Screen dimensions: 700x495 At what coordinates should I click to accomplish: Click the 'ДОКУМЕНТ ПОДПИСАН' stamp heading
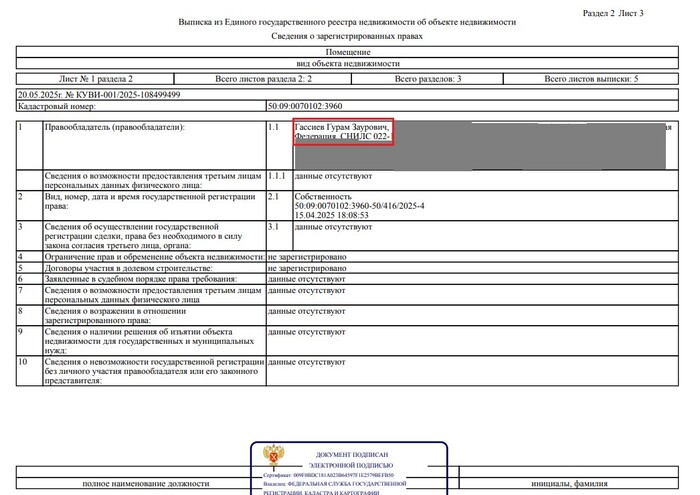pos(349,455)
